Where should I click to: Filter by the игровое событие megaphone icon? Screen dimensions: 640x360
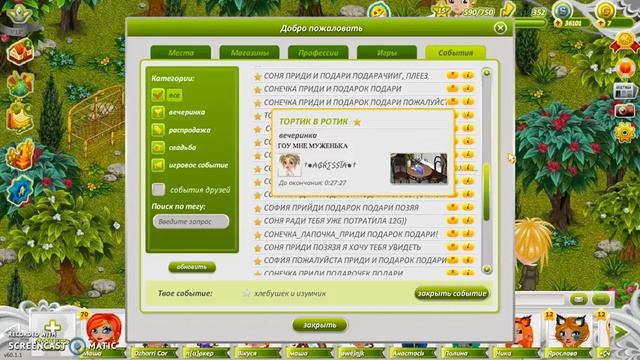click(158, 165)
